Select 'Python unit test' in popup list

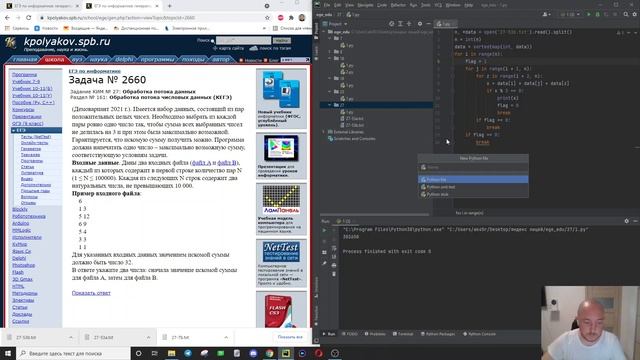[x=473, y=187]
